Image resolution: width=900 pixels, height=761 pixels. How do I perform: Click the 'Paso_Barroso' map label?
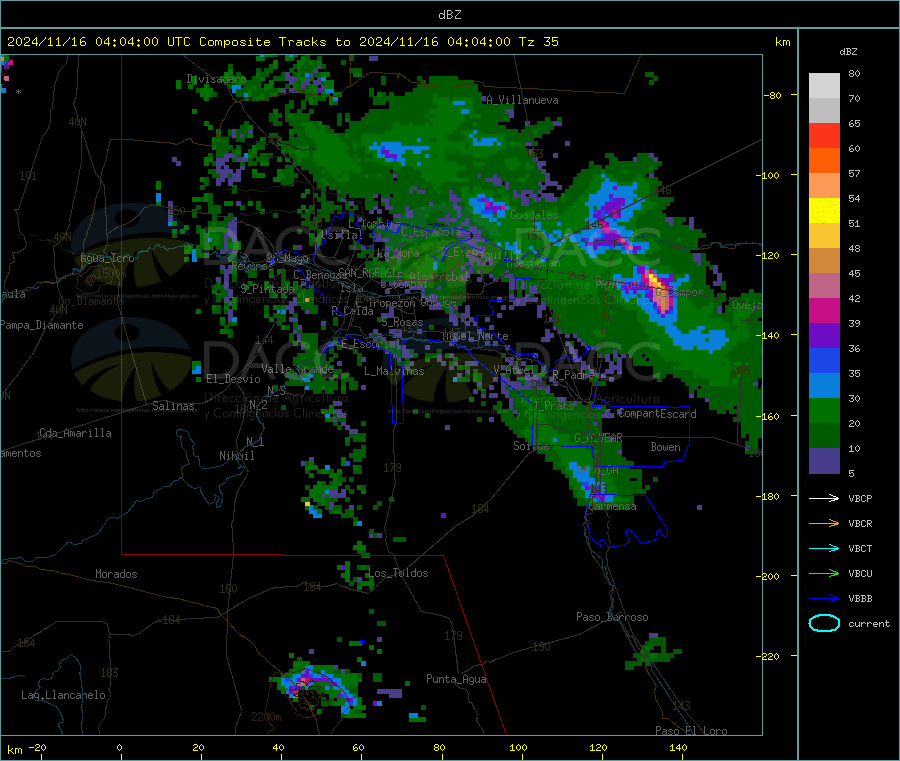click(612, 617)
